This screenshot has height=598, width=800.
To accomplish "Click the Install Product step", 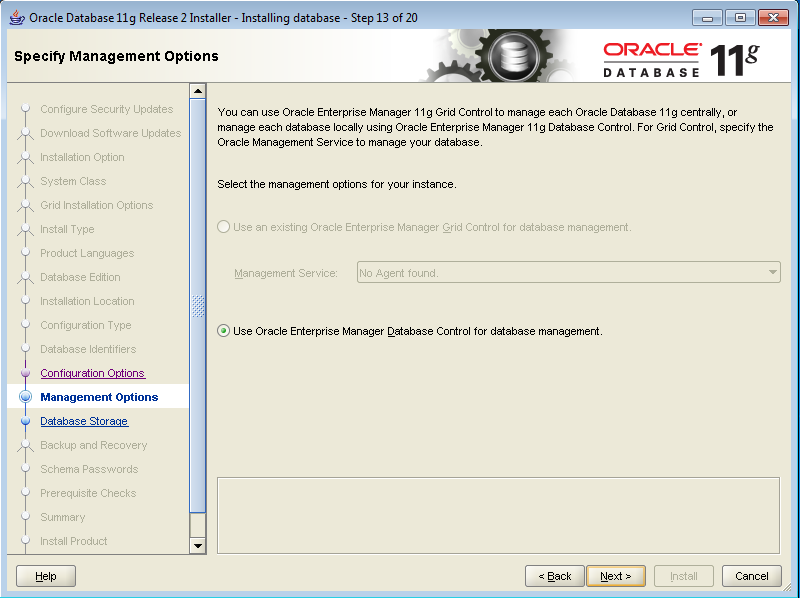I will point(73,541).
